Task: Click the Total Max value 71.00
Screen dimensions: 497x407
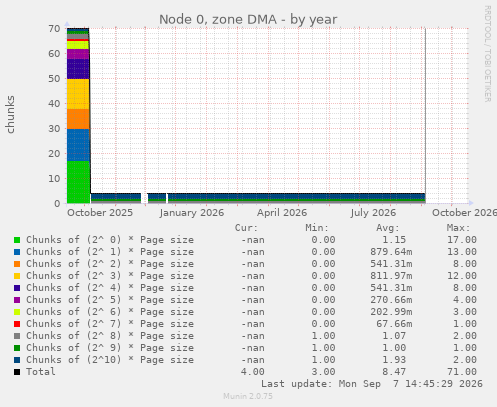Action: point(462,372)
